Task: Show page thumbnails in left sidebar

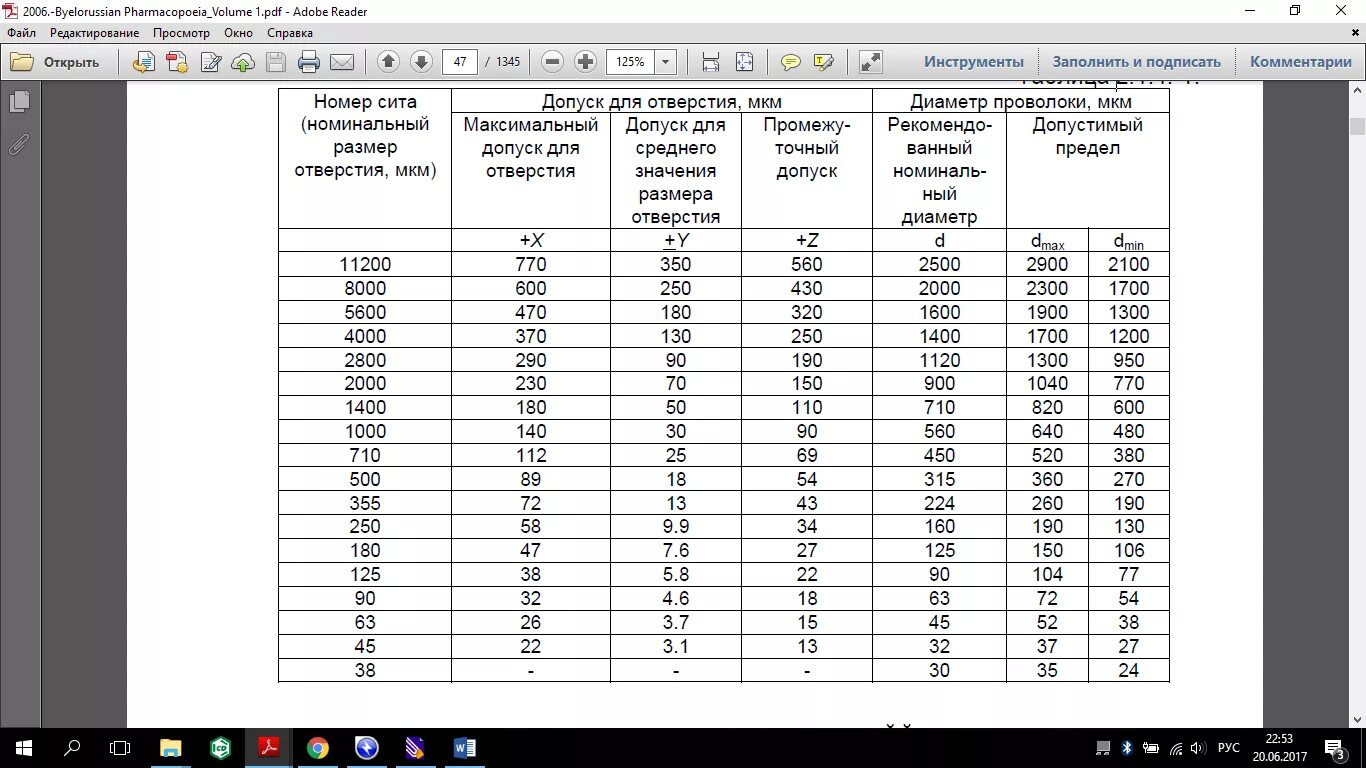Action: click(x=19, y=102)
